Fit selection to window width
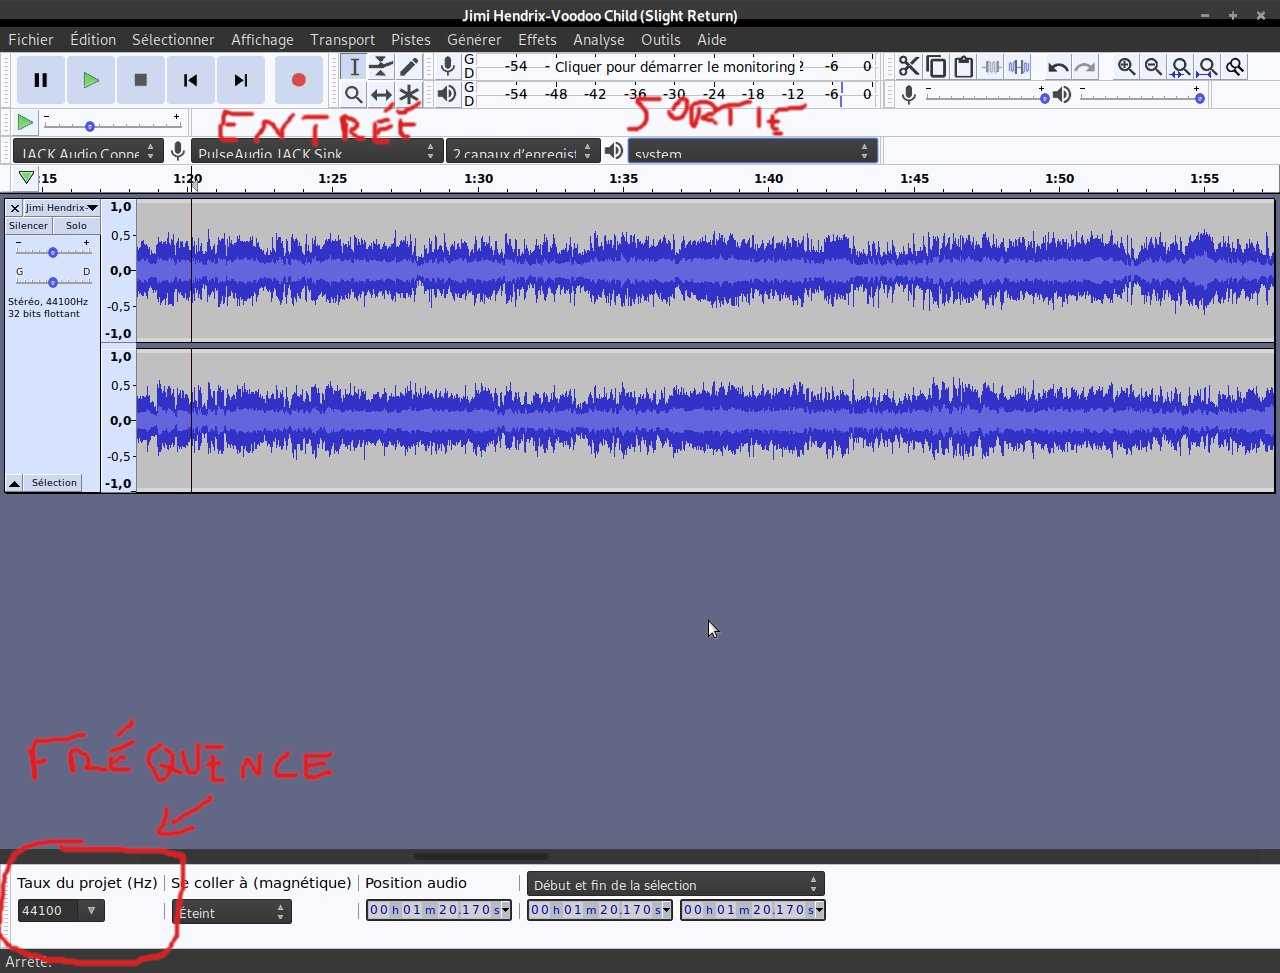 click(x=1181, y=67)
